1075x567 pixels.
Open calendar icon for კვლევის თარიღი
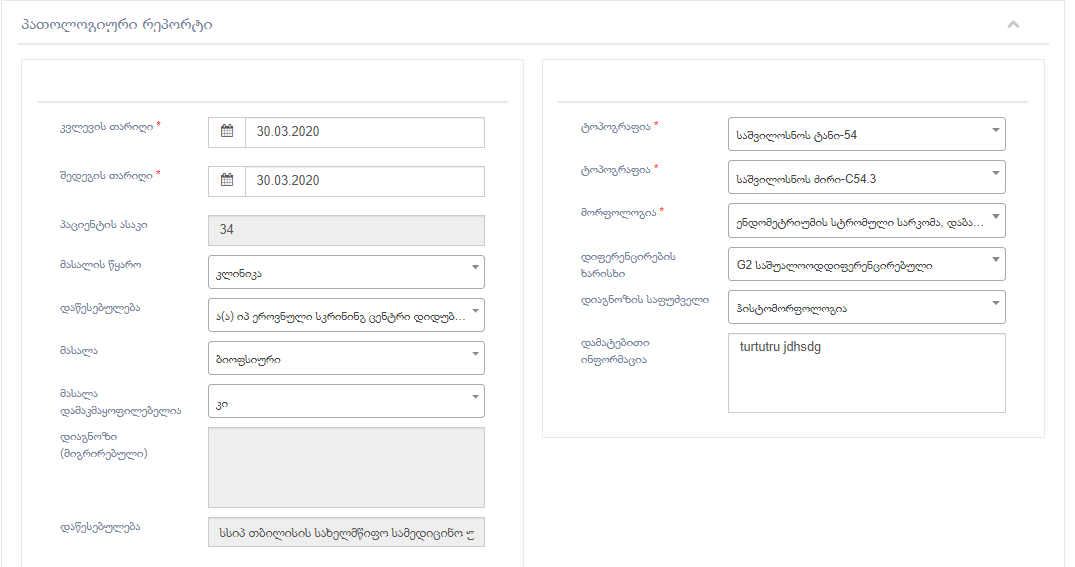[227, 132]
